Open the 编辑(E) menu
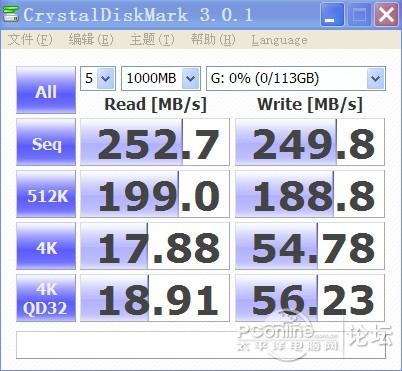 [91, 40]
